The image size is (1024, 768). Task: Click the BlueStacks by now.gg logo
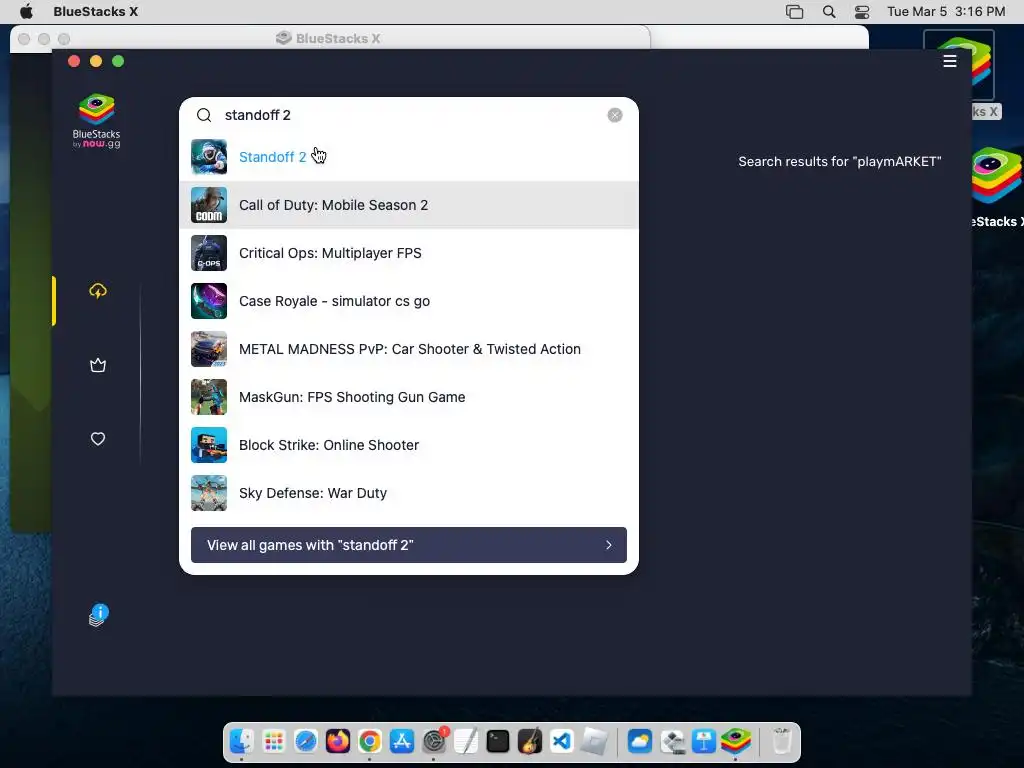pyautogui.click(x=97, y=121)
